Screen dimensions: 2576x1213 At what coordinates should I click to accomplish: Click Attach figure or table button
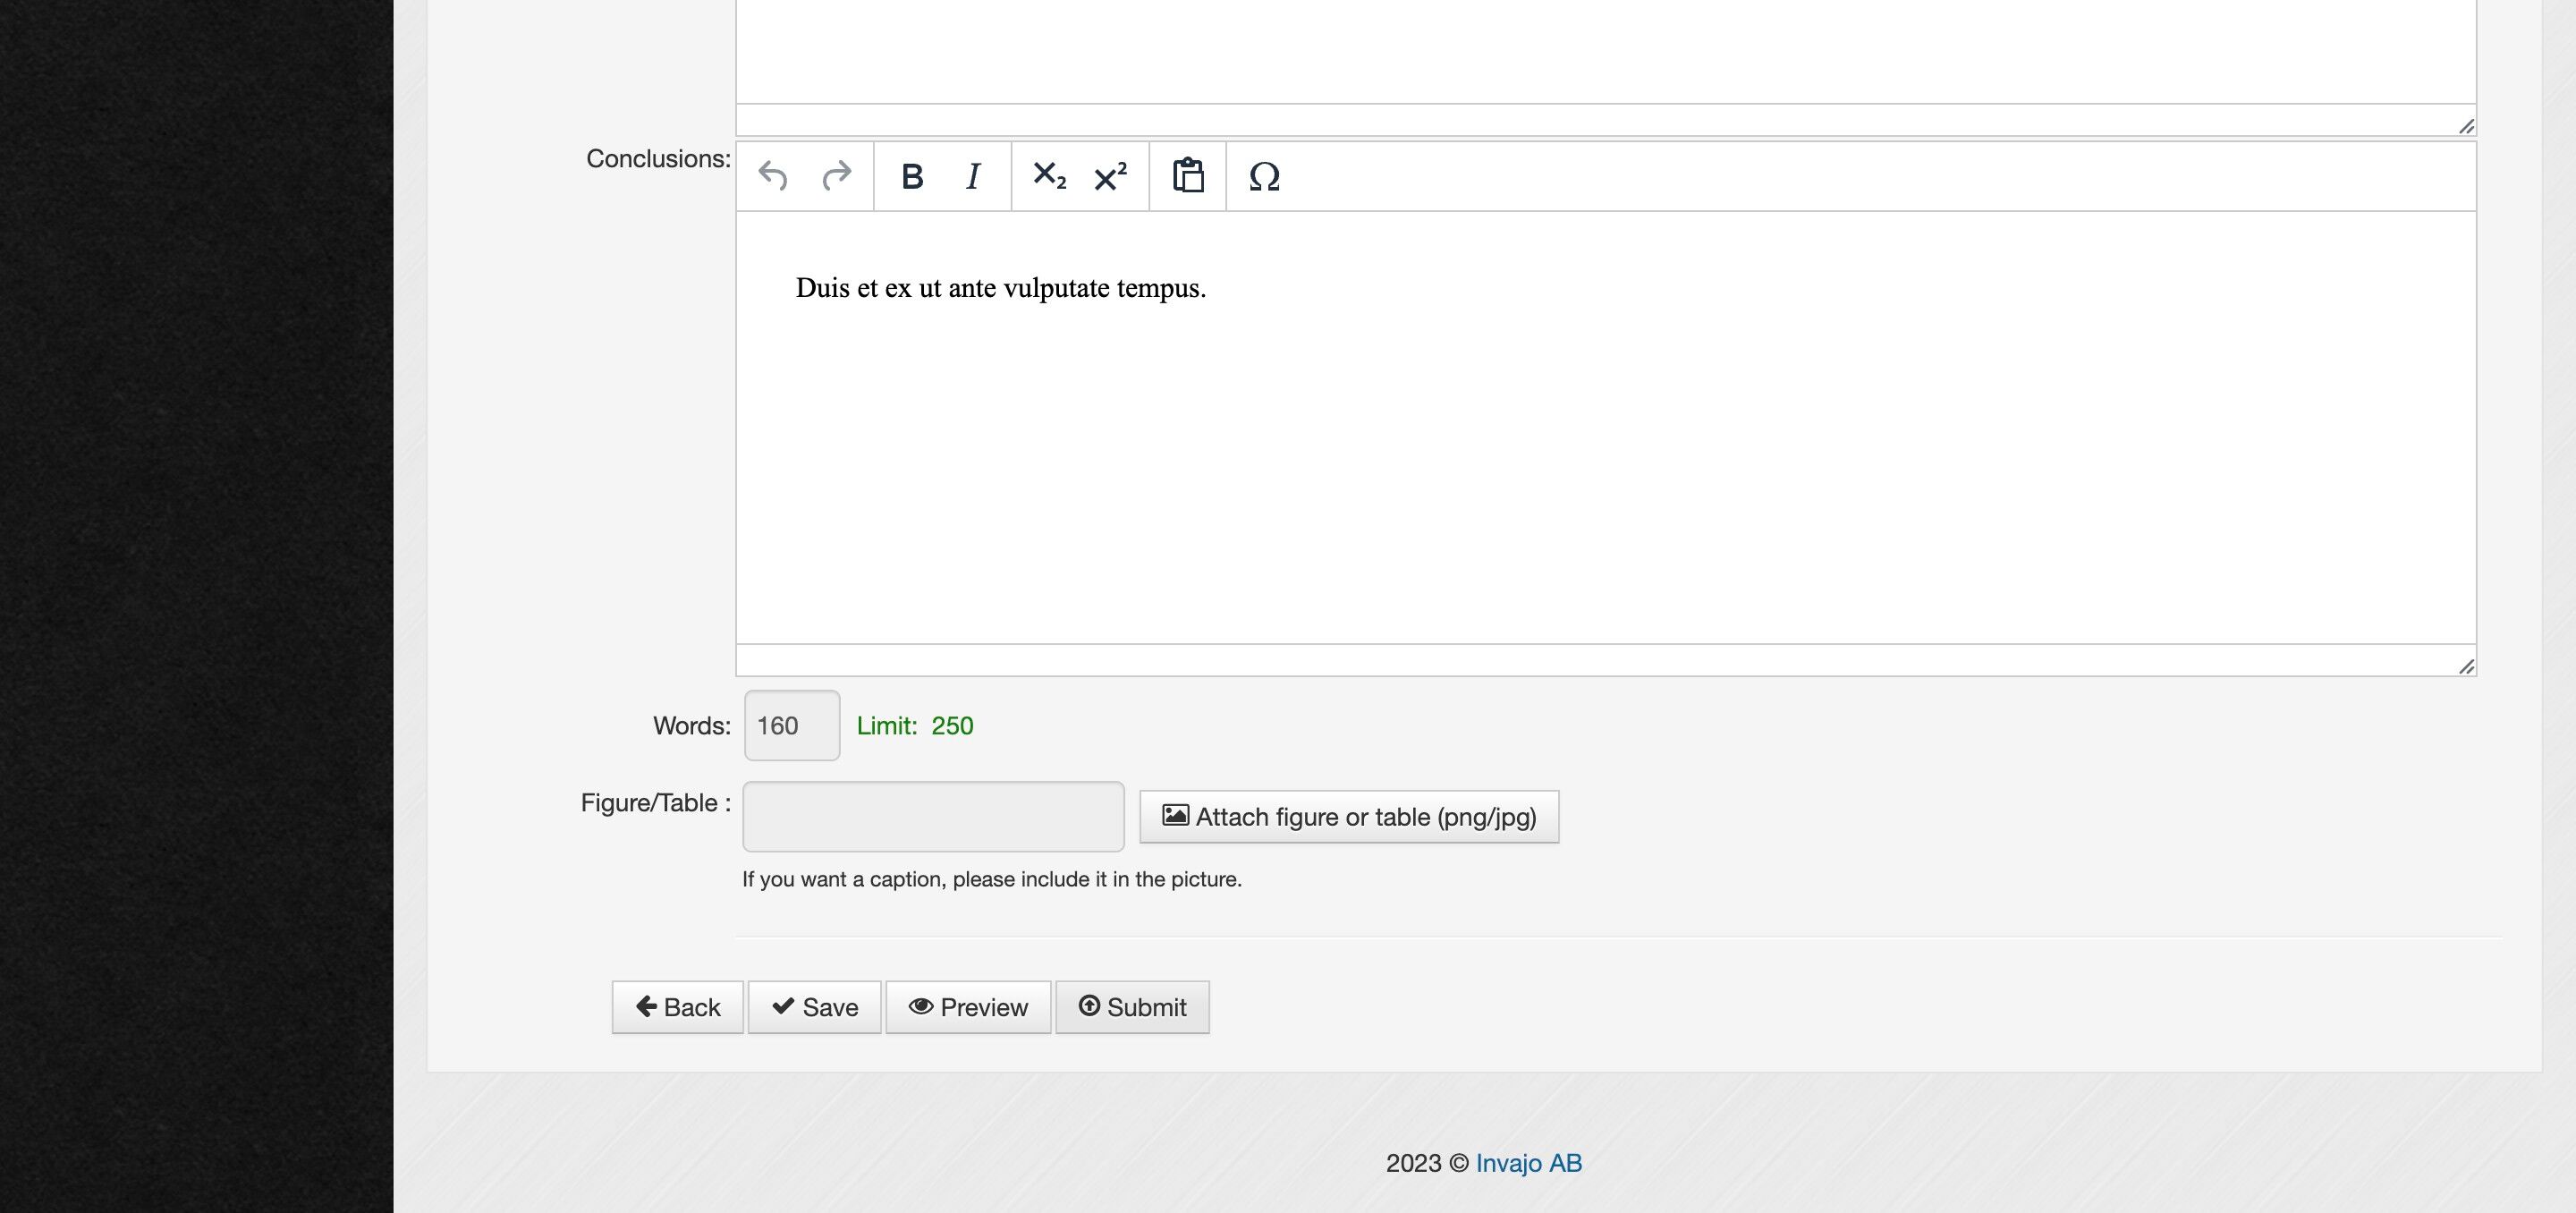(x=1348, y=817)
